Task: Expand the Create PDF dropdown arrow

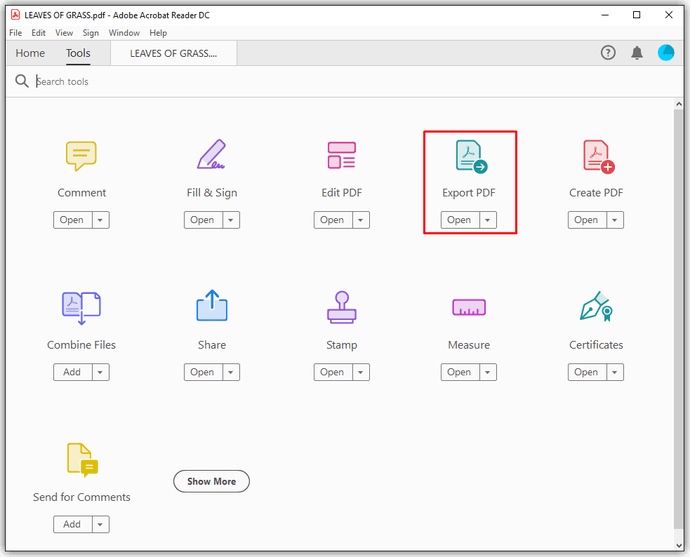Action: (x=615, y=220)
